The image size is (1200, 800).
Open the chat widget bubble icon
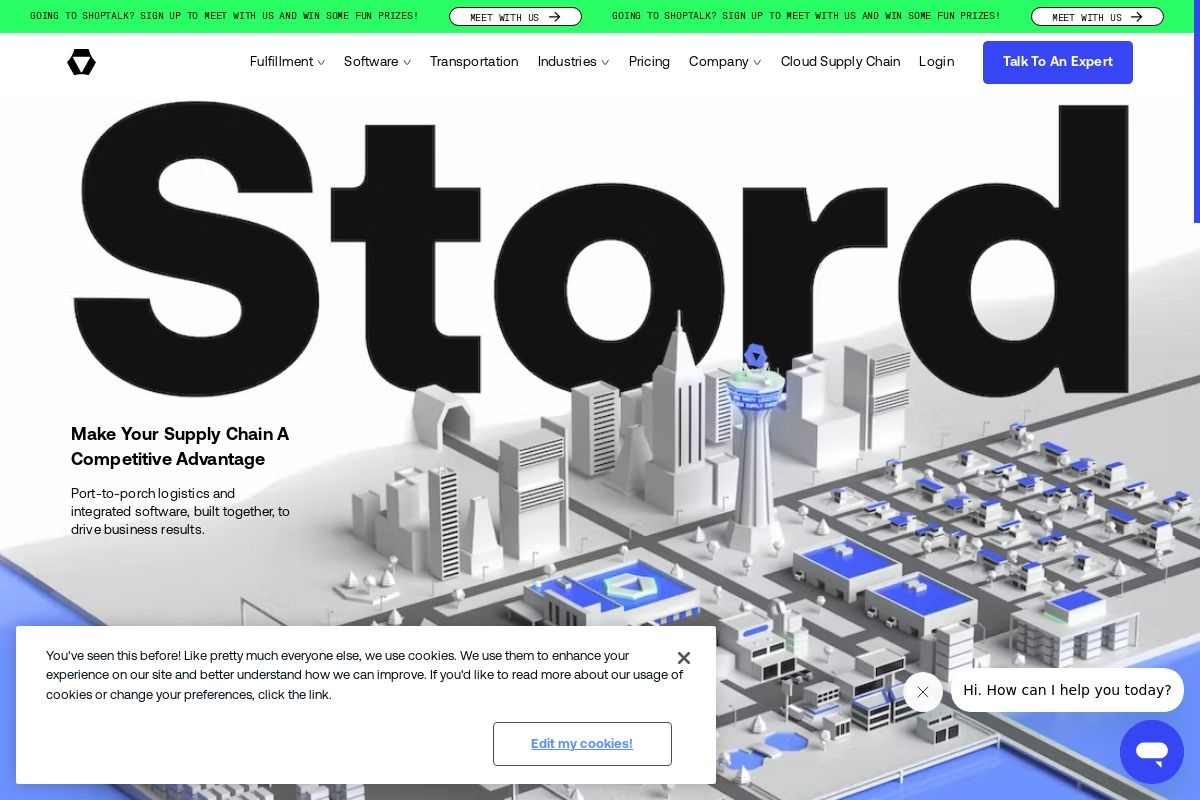click(x=1152, y=752)
